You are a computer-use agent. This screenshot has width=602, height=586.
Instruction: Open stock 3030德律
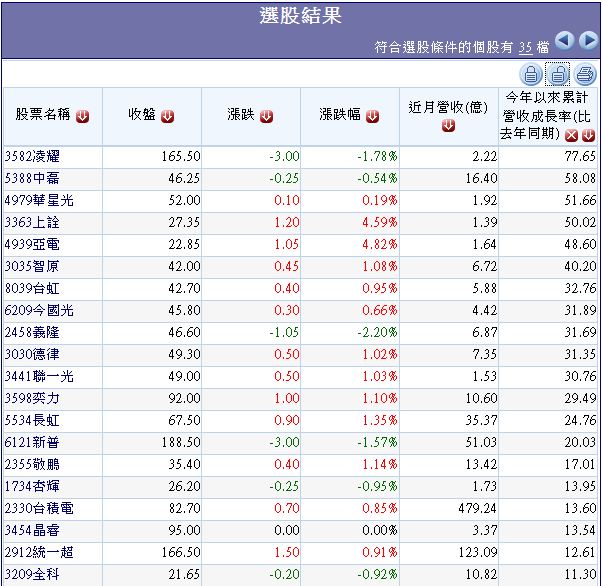tap(32, 354)
